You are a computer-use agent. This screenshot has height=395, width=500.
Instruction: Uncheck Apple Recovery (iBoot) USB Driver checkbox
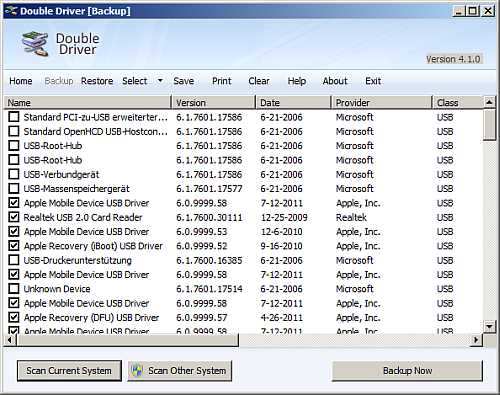tap(14, 246)
